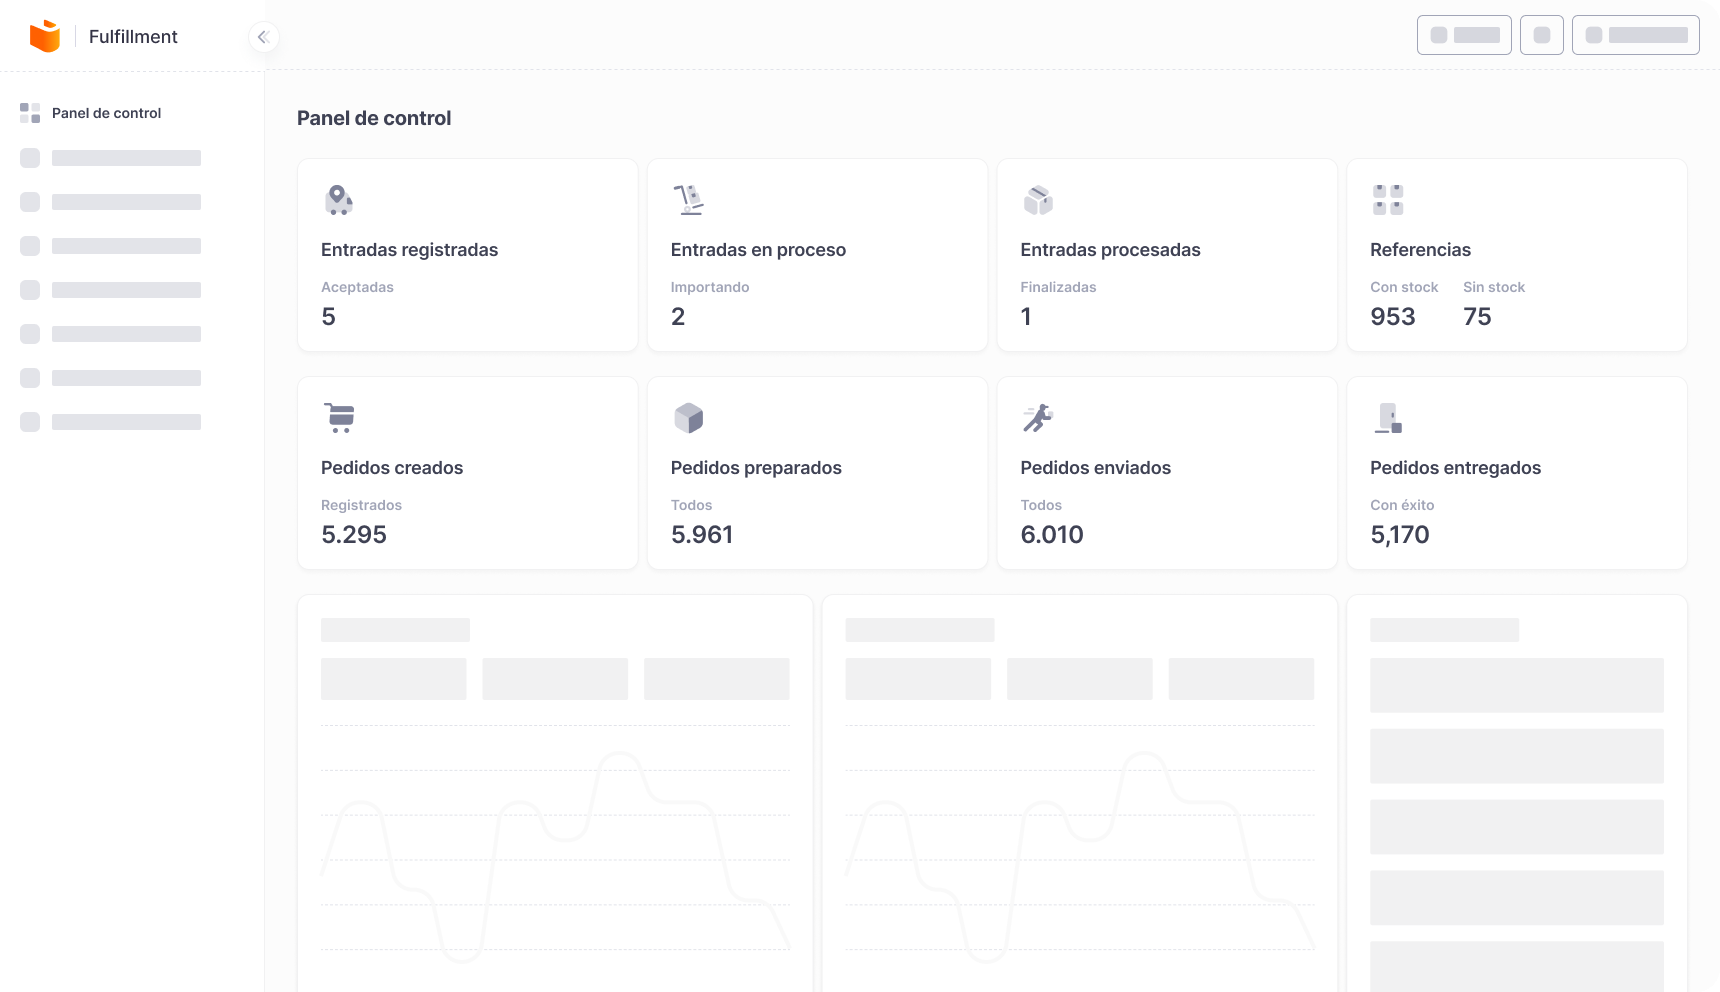
Task: Select the Con stock value 953
Action: point(1392,317)
